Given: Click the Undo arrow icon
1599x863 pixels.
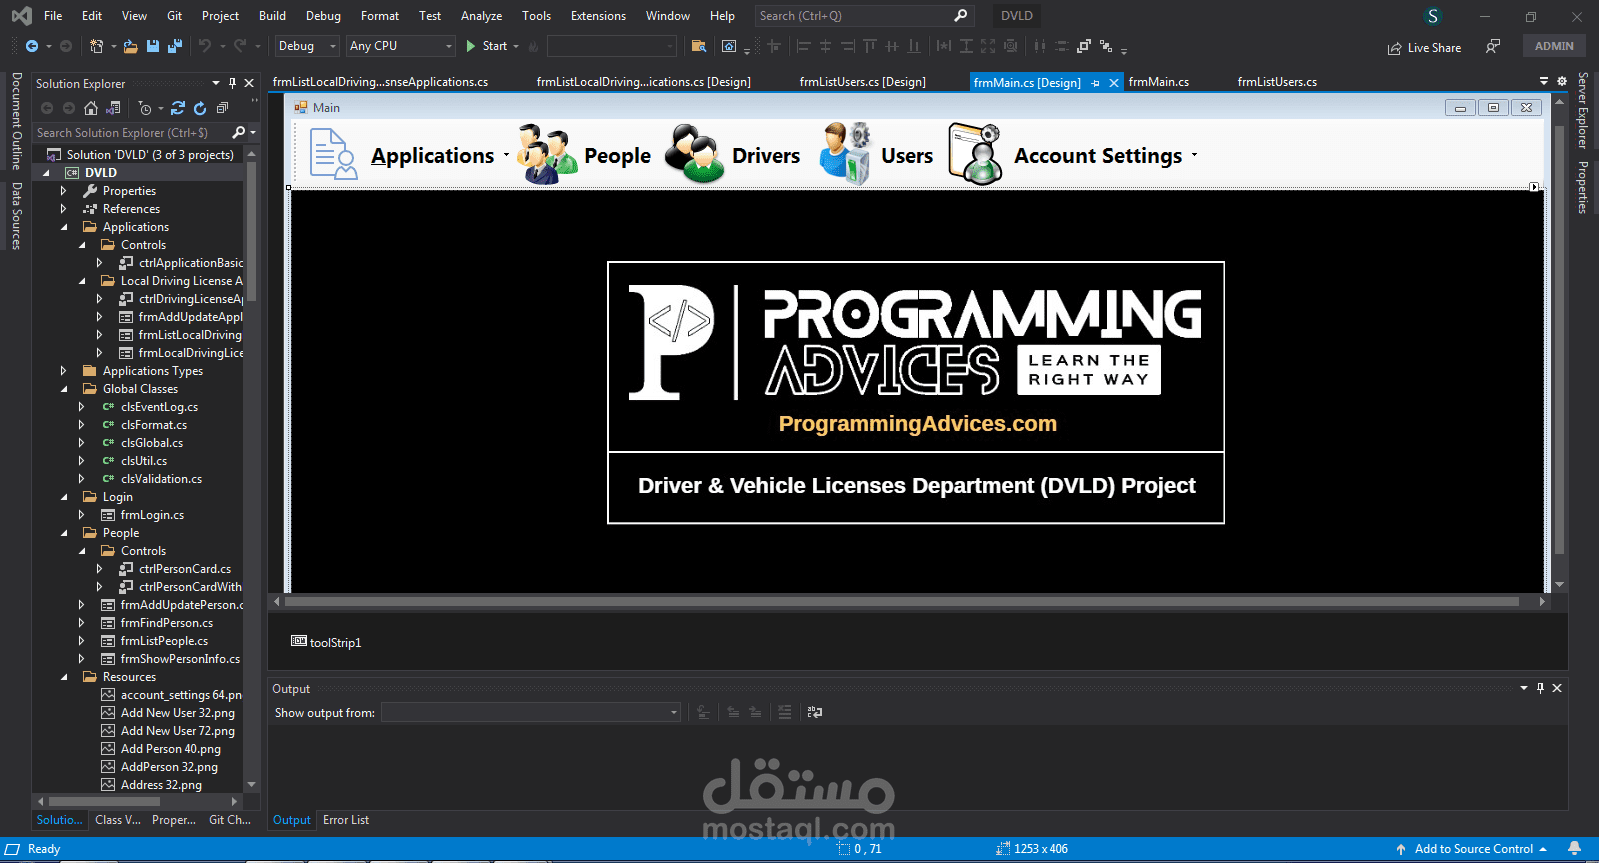Looking at the screenshot, I should tap(205, 46).
